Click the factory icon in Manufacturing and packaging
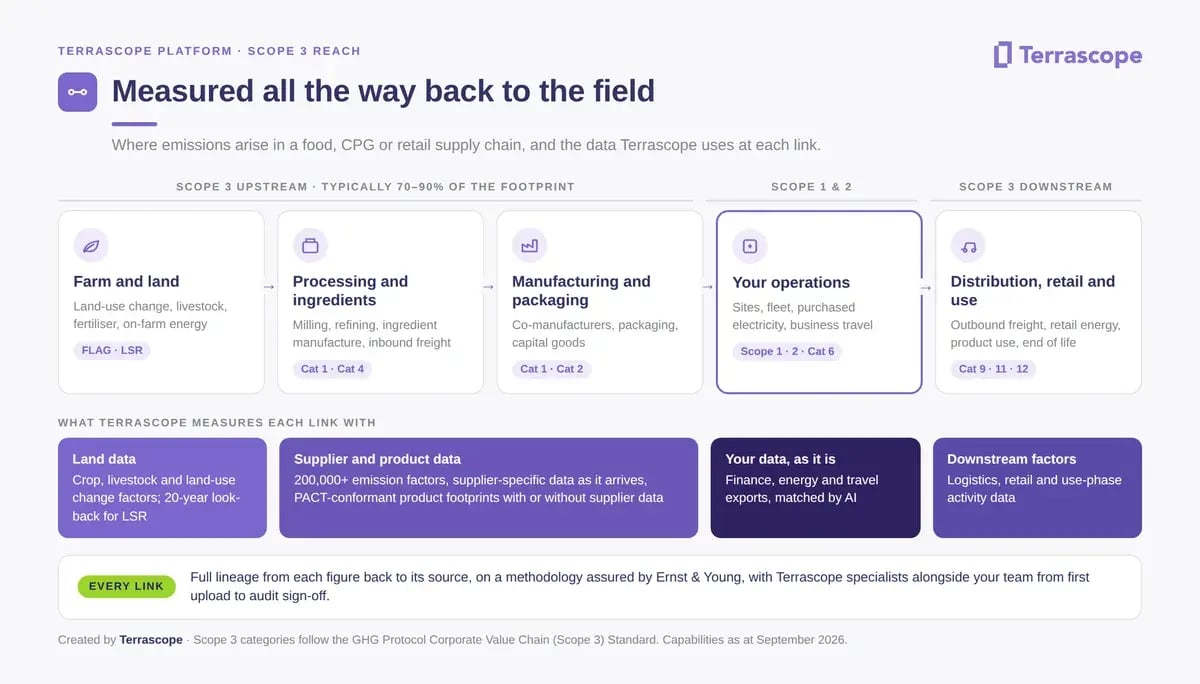Viewport: 1200px width, 684px height. coord(529,245)
